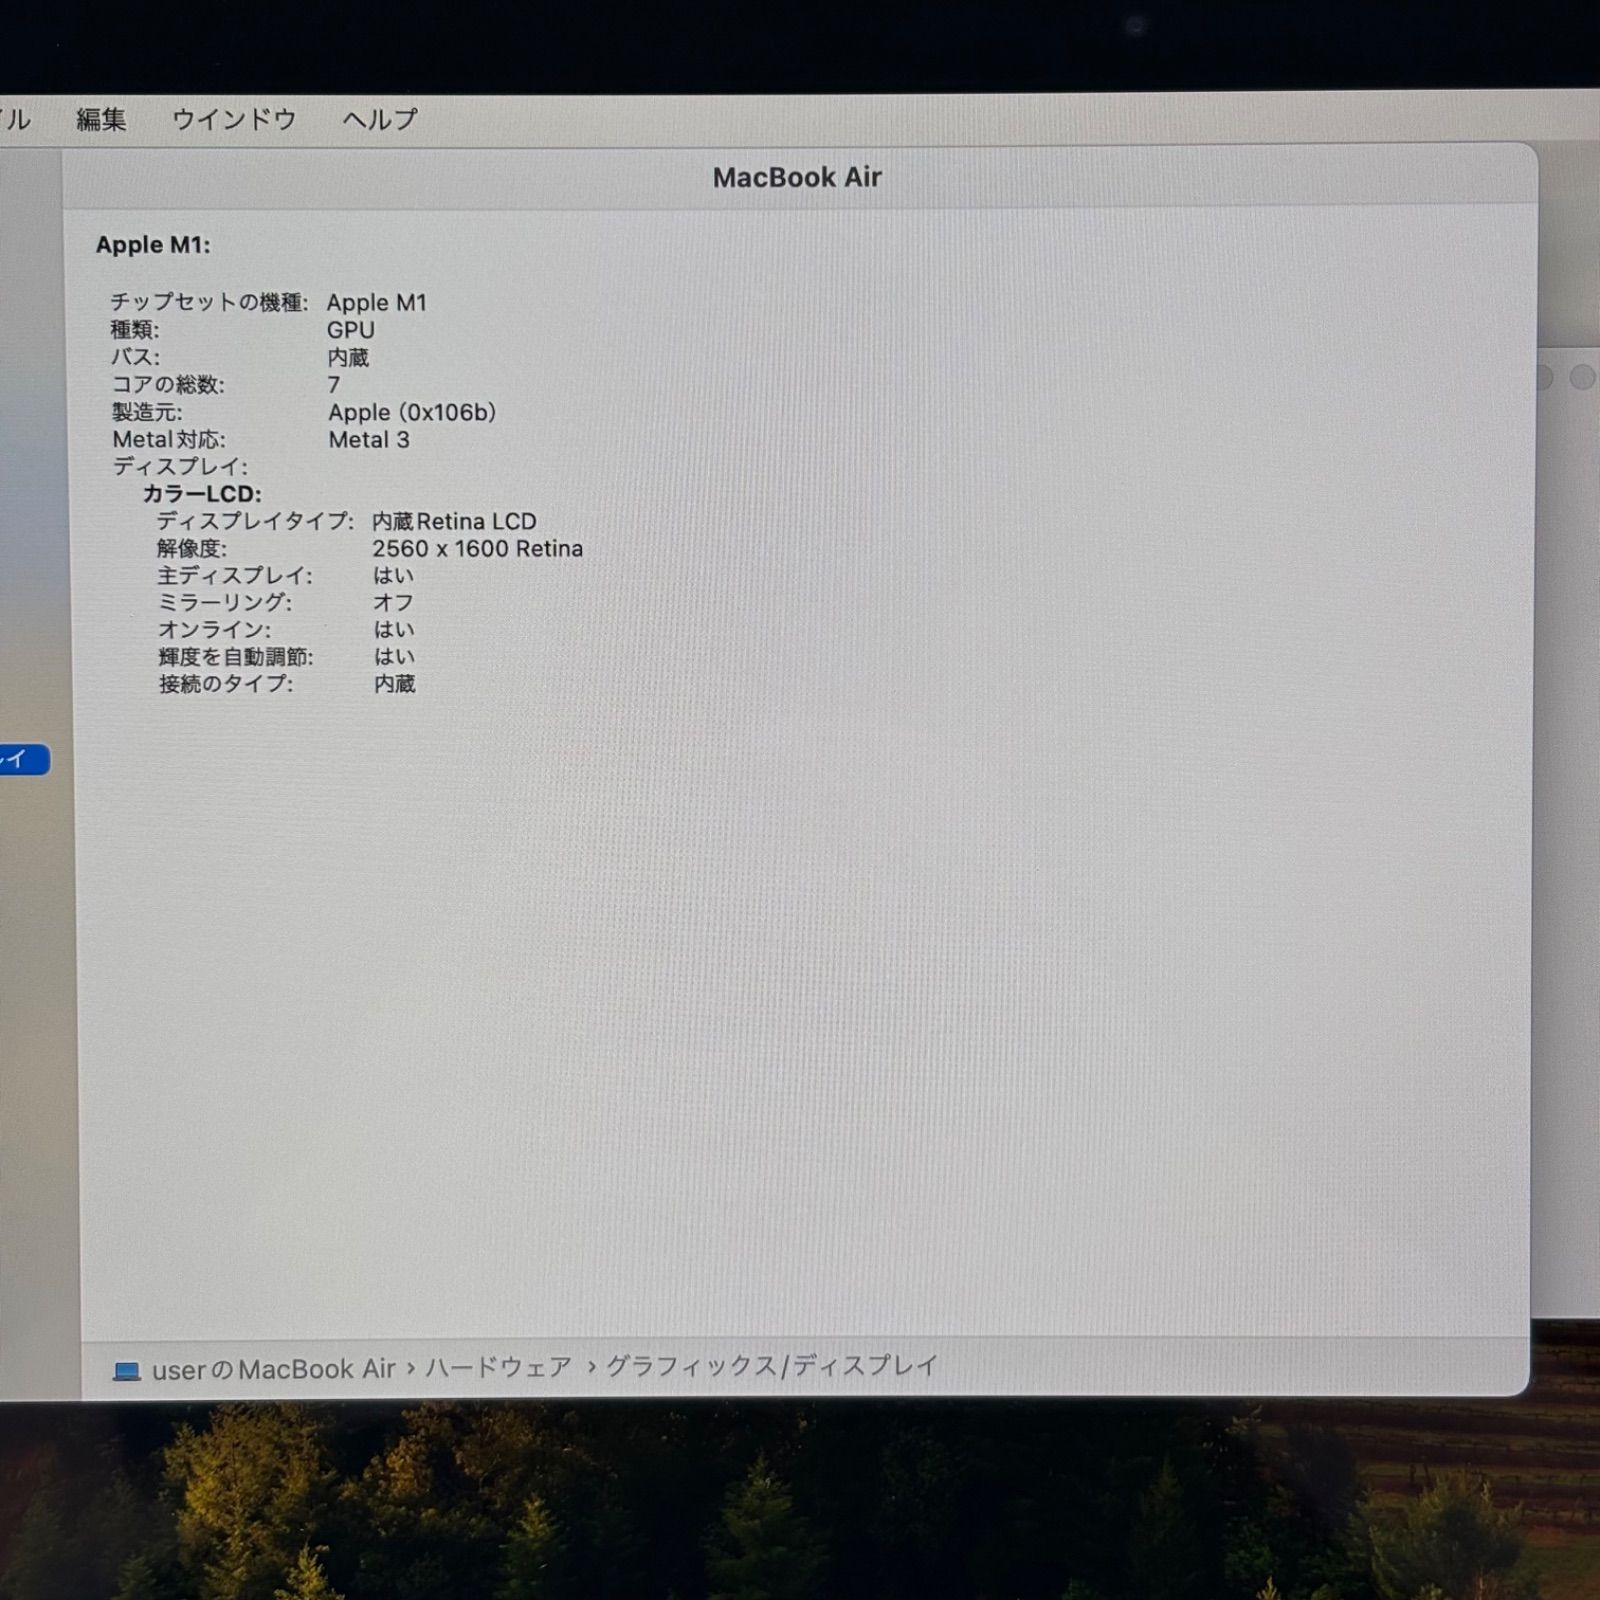Screen dimensions: 1600x1600
Task: Click the 種類 value 'GPU'
Action: tap(351, 330)
